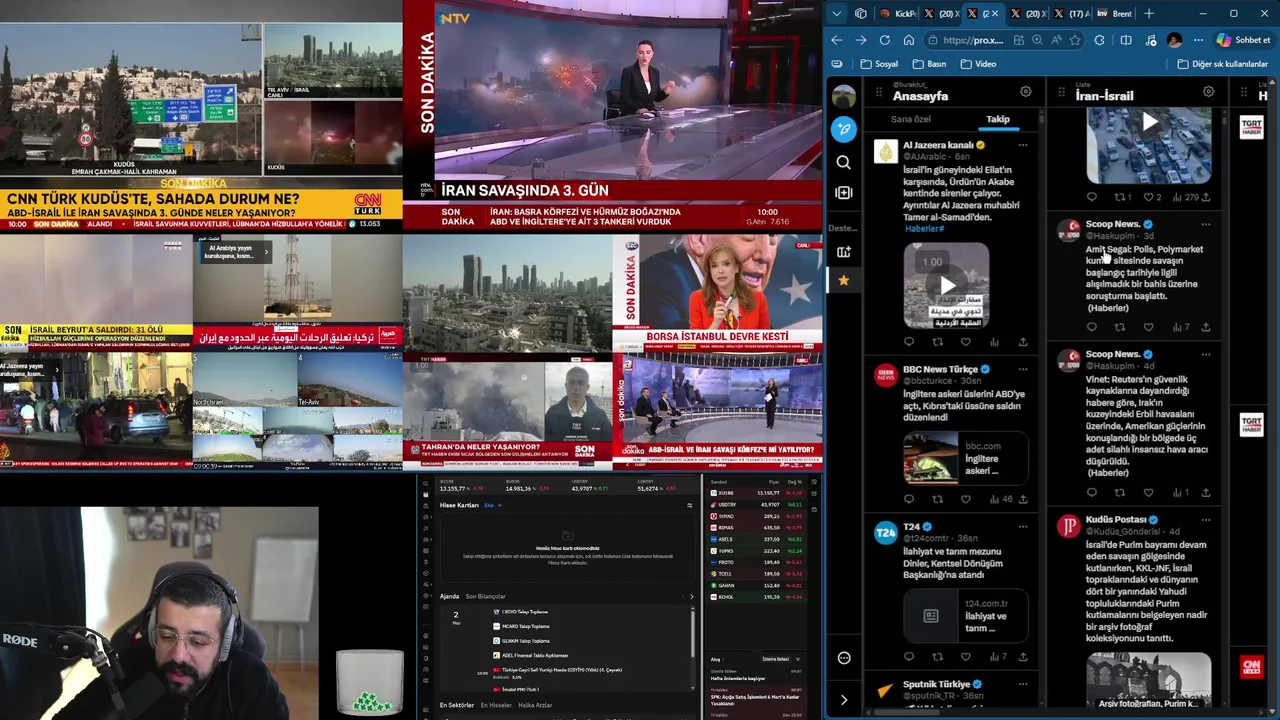
Task: Open the zoom magnifier icon in address bar
Action: pyautogui.click(x=1037, y=40)
